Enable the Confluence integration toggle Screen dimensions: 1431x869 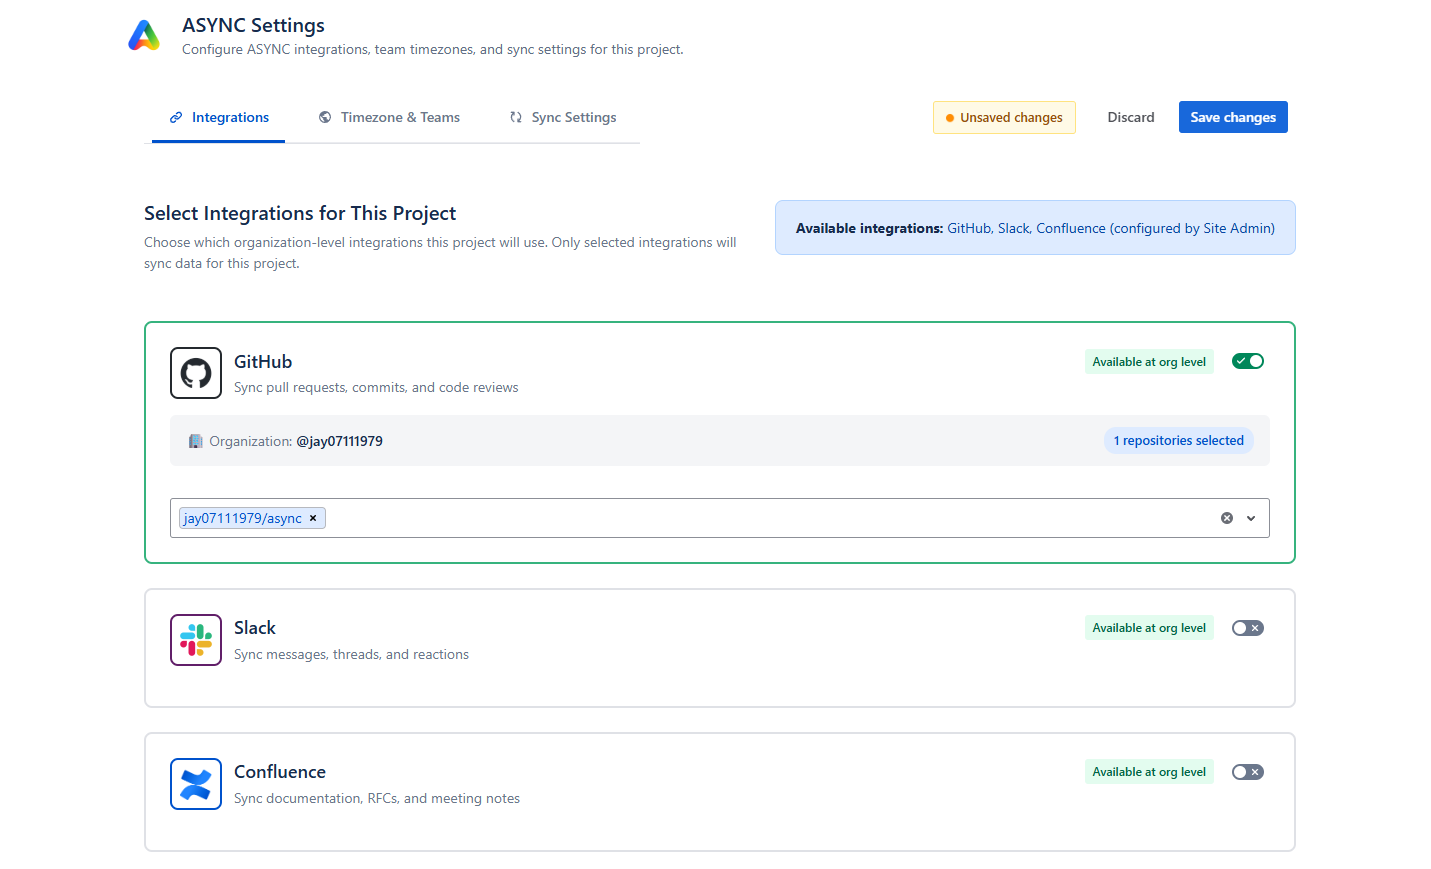(x=1247, y=771)
